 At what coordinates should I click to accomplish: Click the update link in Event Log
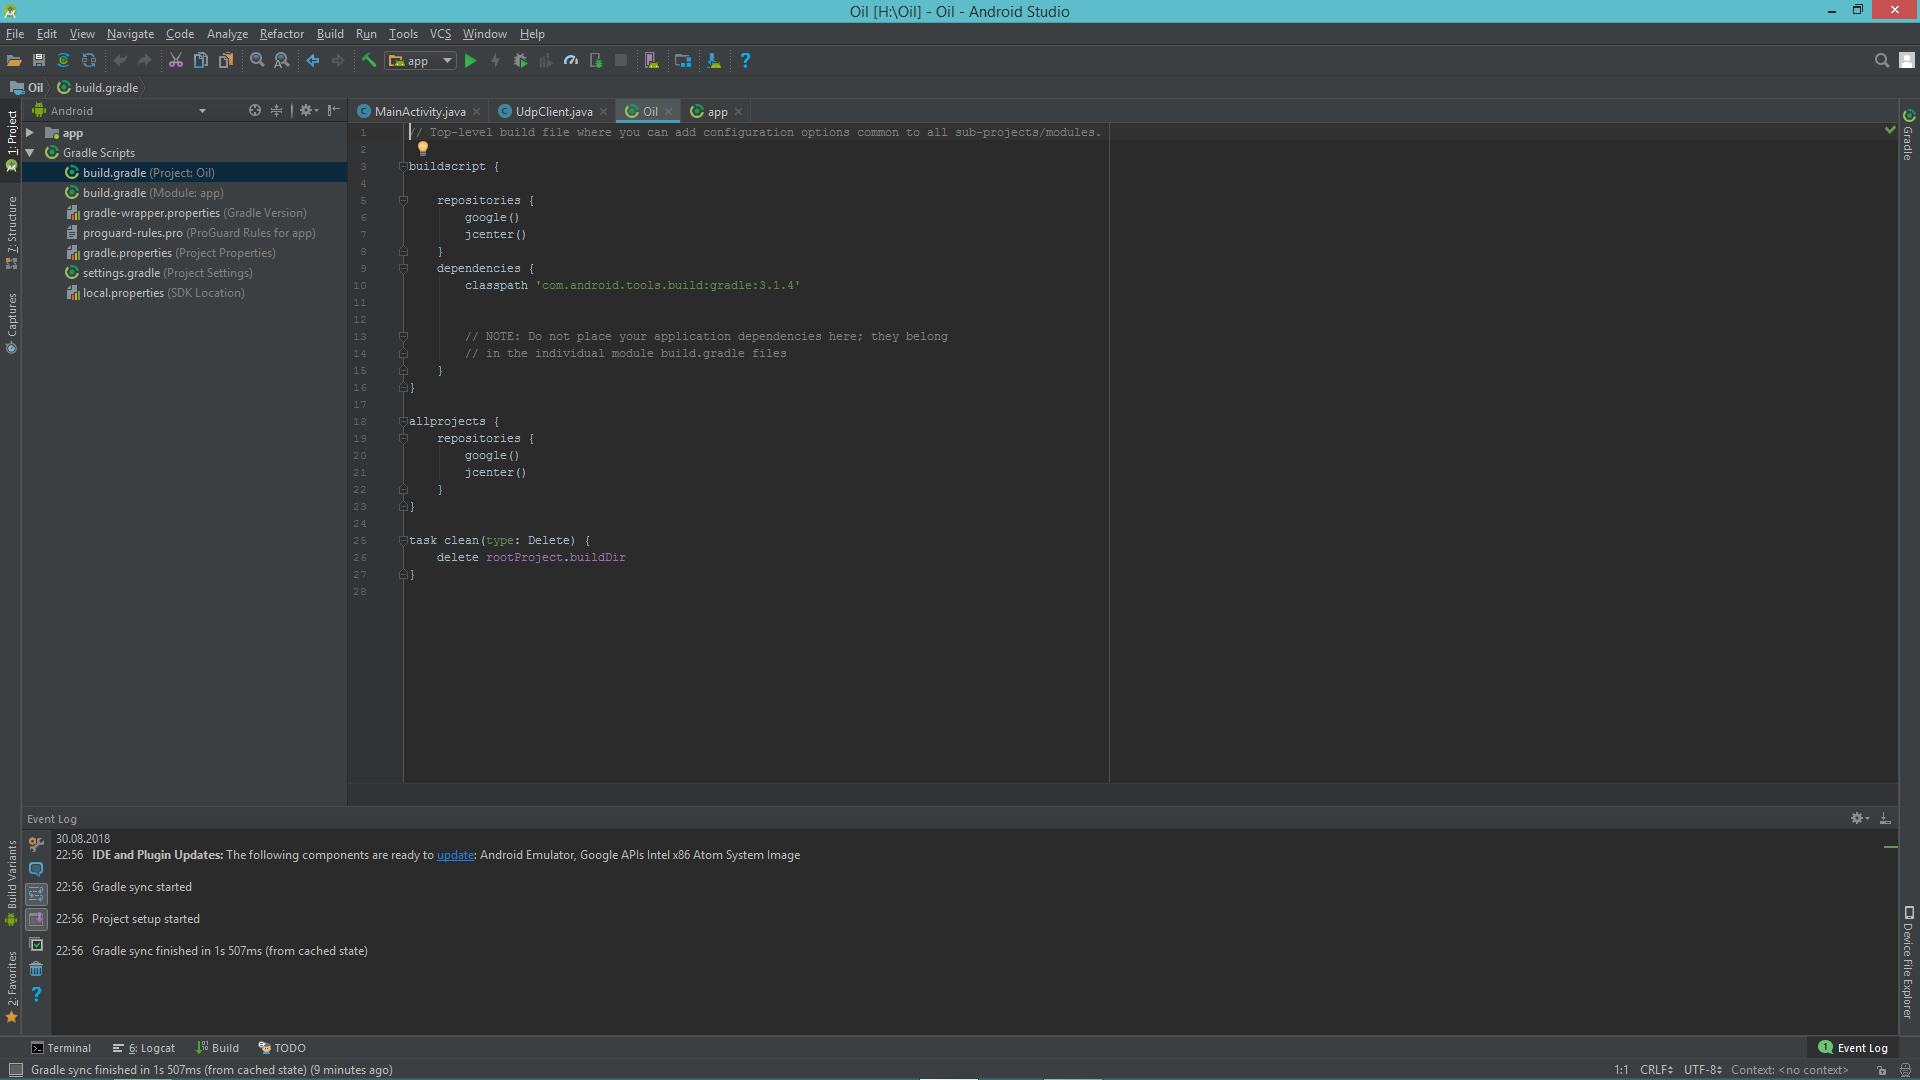455,855
